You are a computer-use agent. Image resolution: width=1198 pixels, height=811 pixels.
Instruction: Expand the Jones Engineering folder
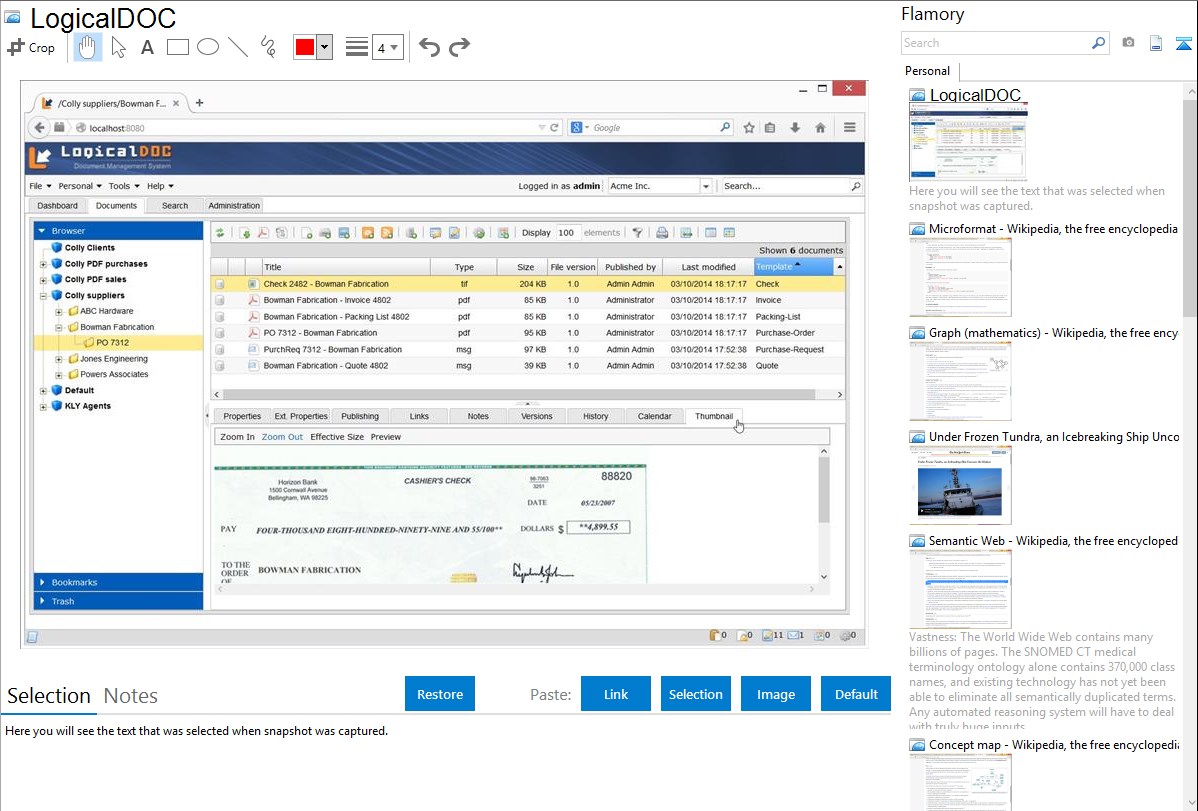click(x=59, y=359)
